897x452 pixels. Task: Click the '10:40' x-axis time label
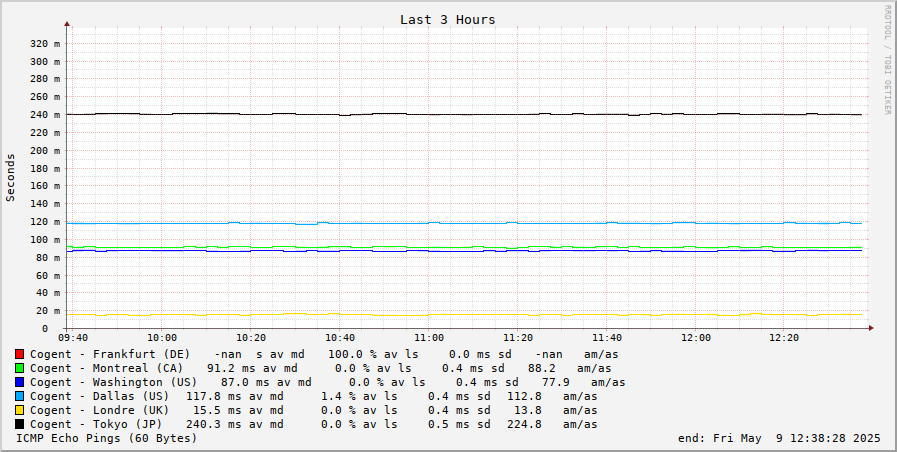(340, 338)
